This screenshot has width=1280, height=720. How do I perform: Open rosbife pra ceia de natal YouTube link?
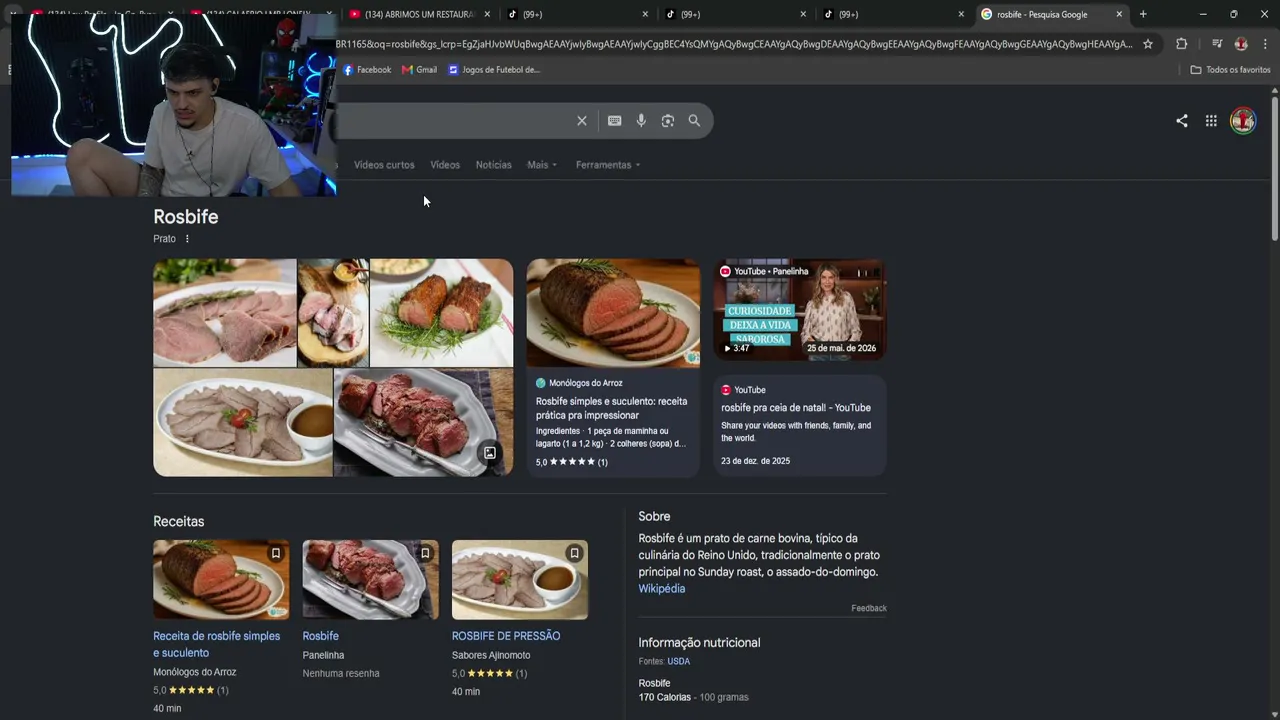[796, 408]
